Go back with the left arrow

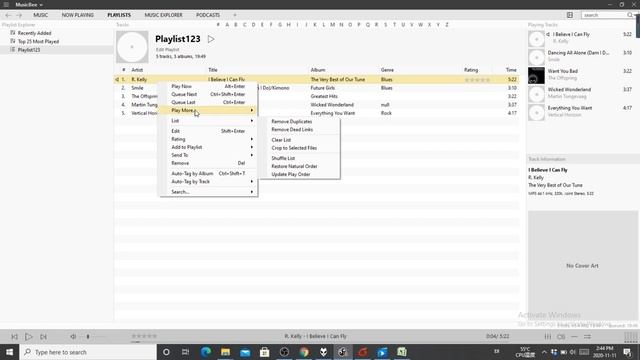tap(8, 15)
